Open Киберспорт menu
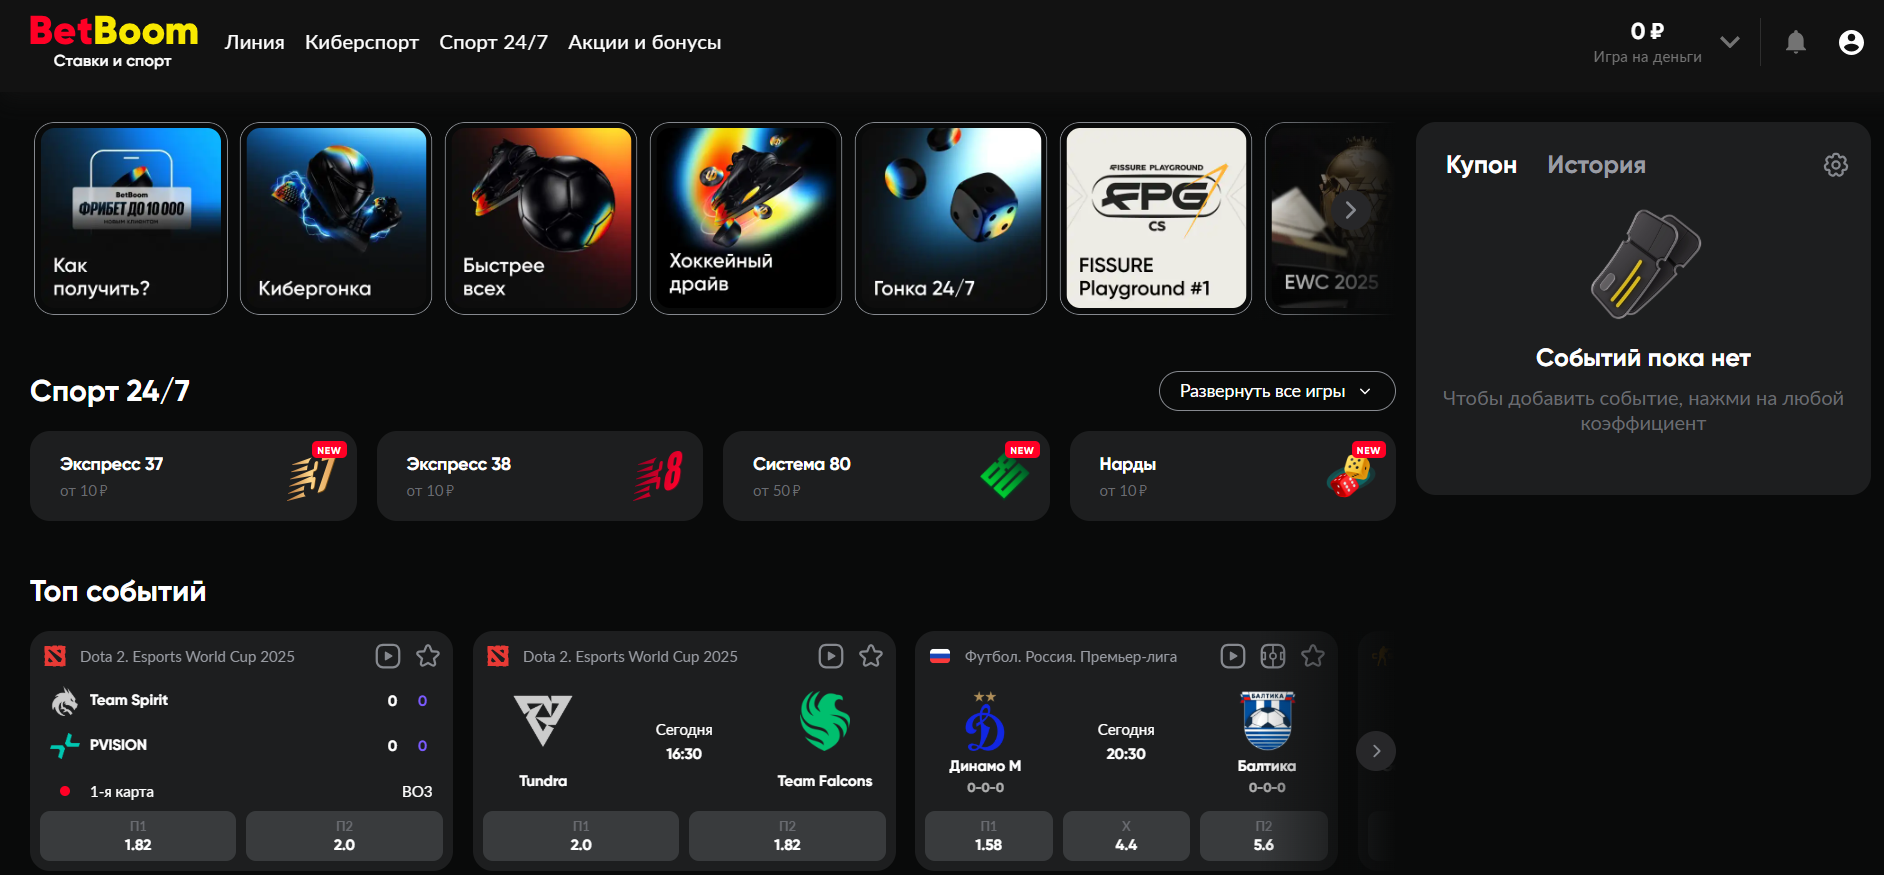 click(x=362, y=42)
